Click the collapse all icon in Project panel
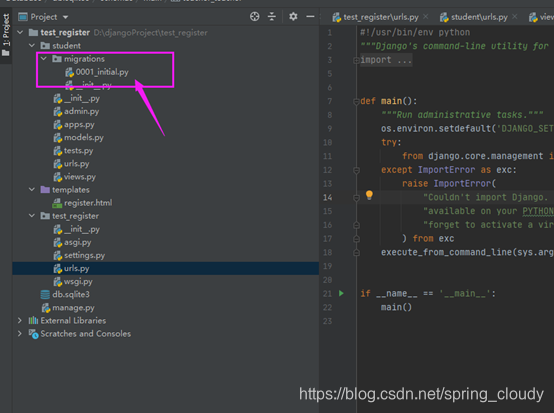Image resolution: width=554 pixels, height=413 pixels. [x=272, y=17]
